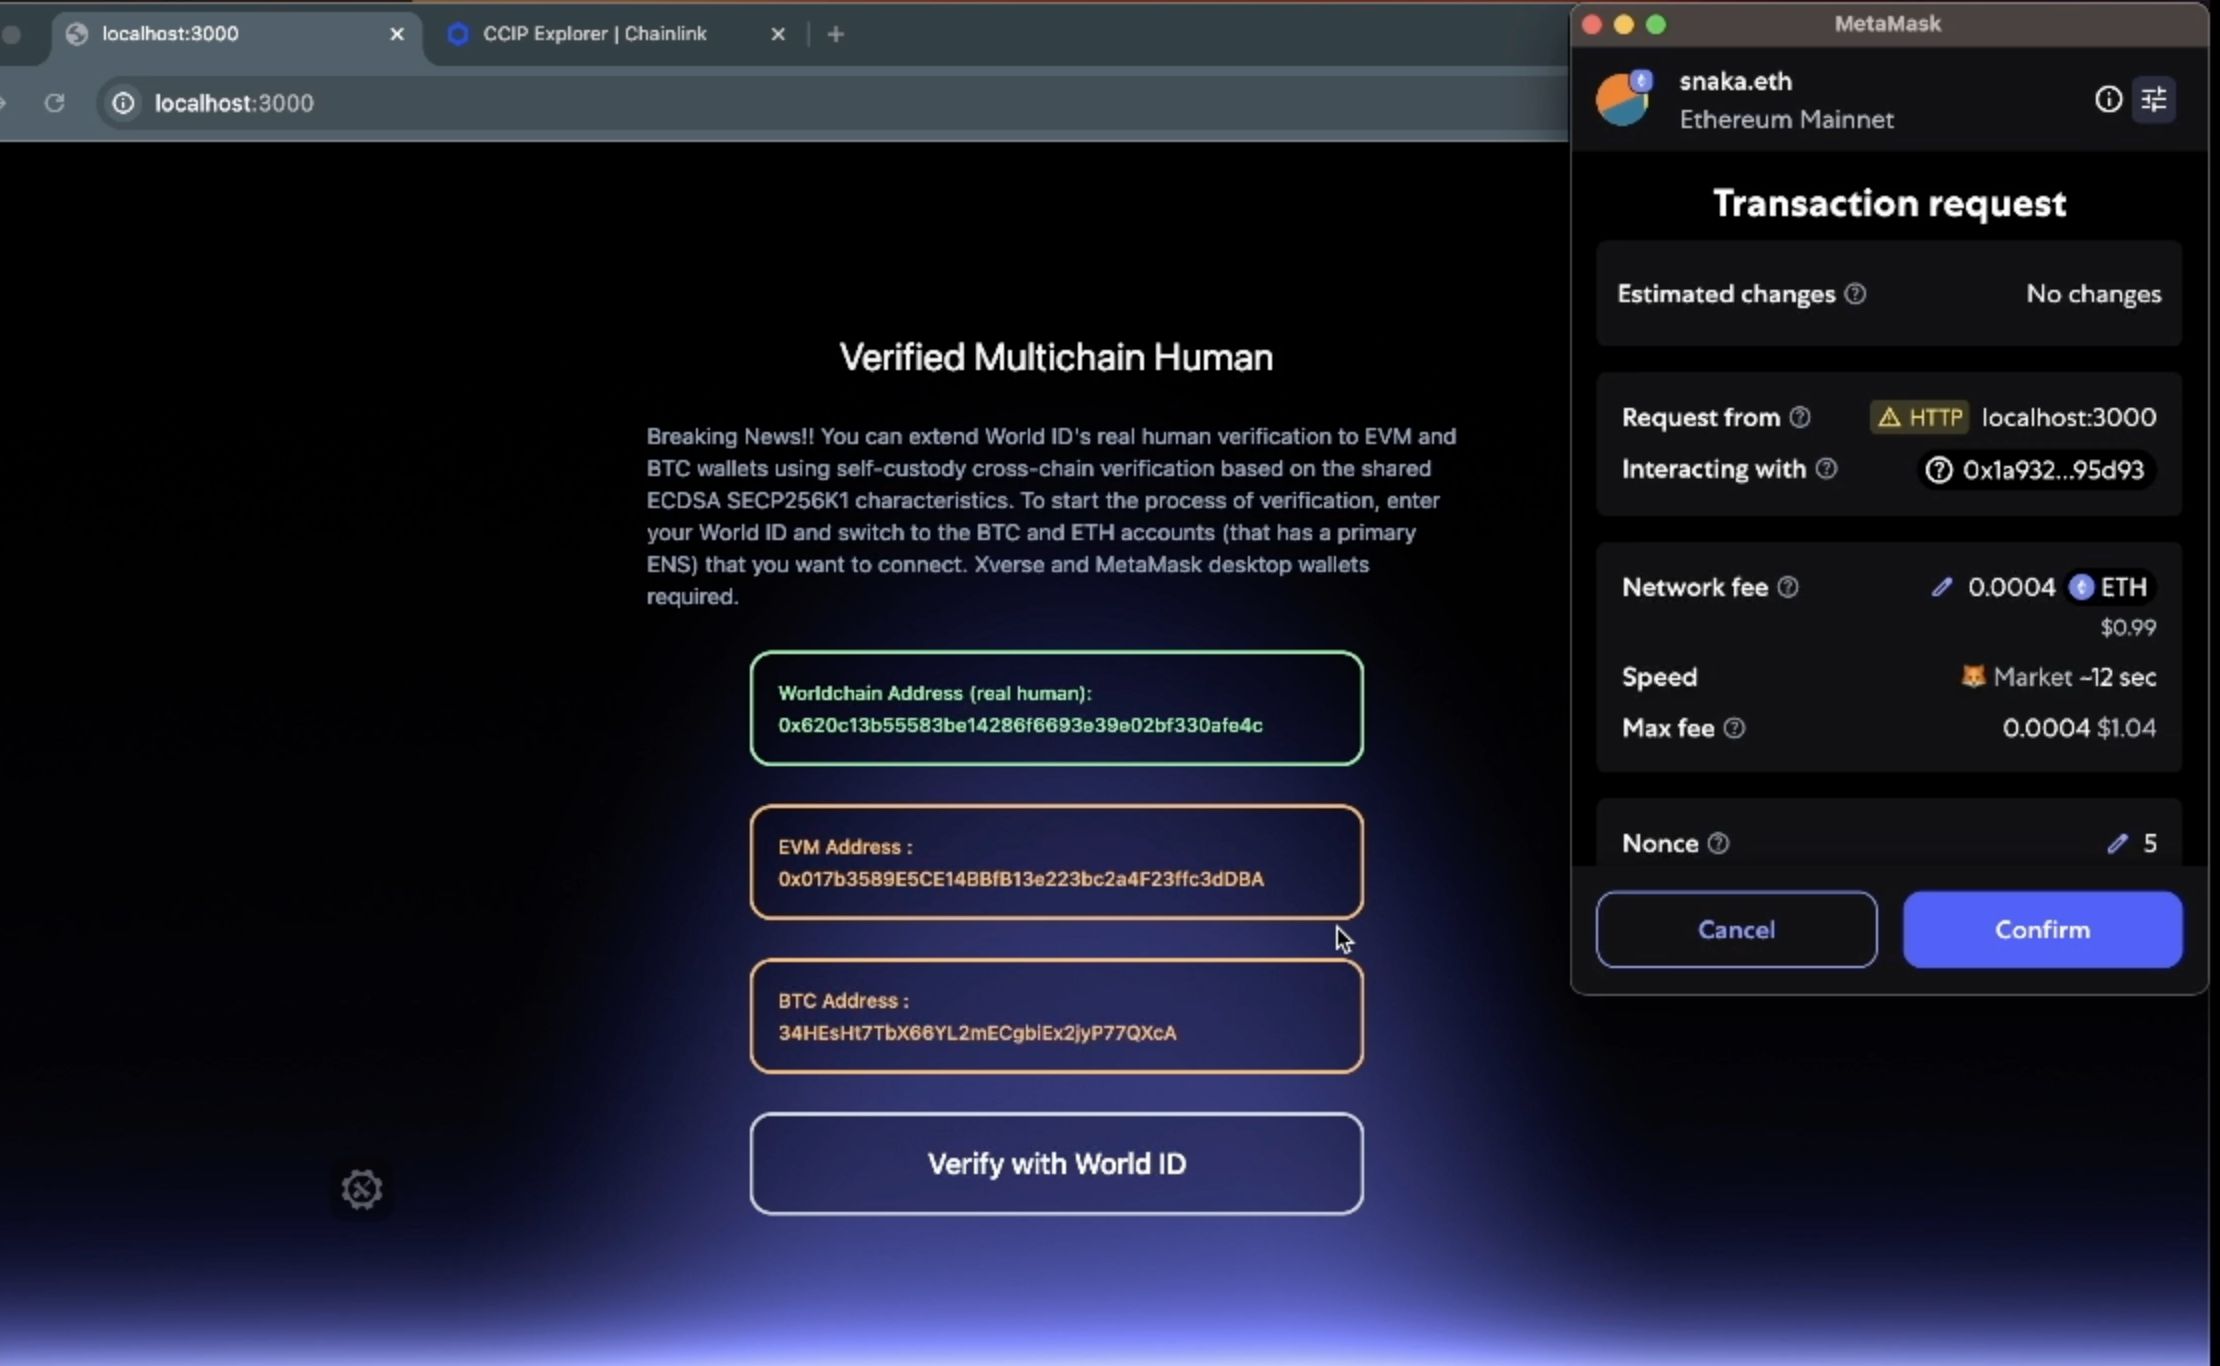Screen dimensions: 2220x1366
Task: Show Nonce help tooltip
Action: coord(1718,843)
